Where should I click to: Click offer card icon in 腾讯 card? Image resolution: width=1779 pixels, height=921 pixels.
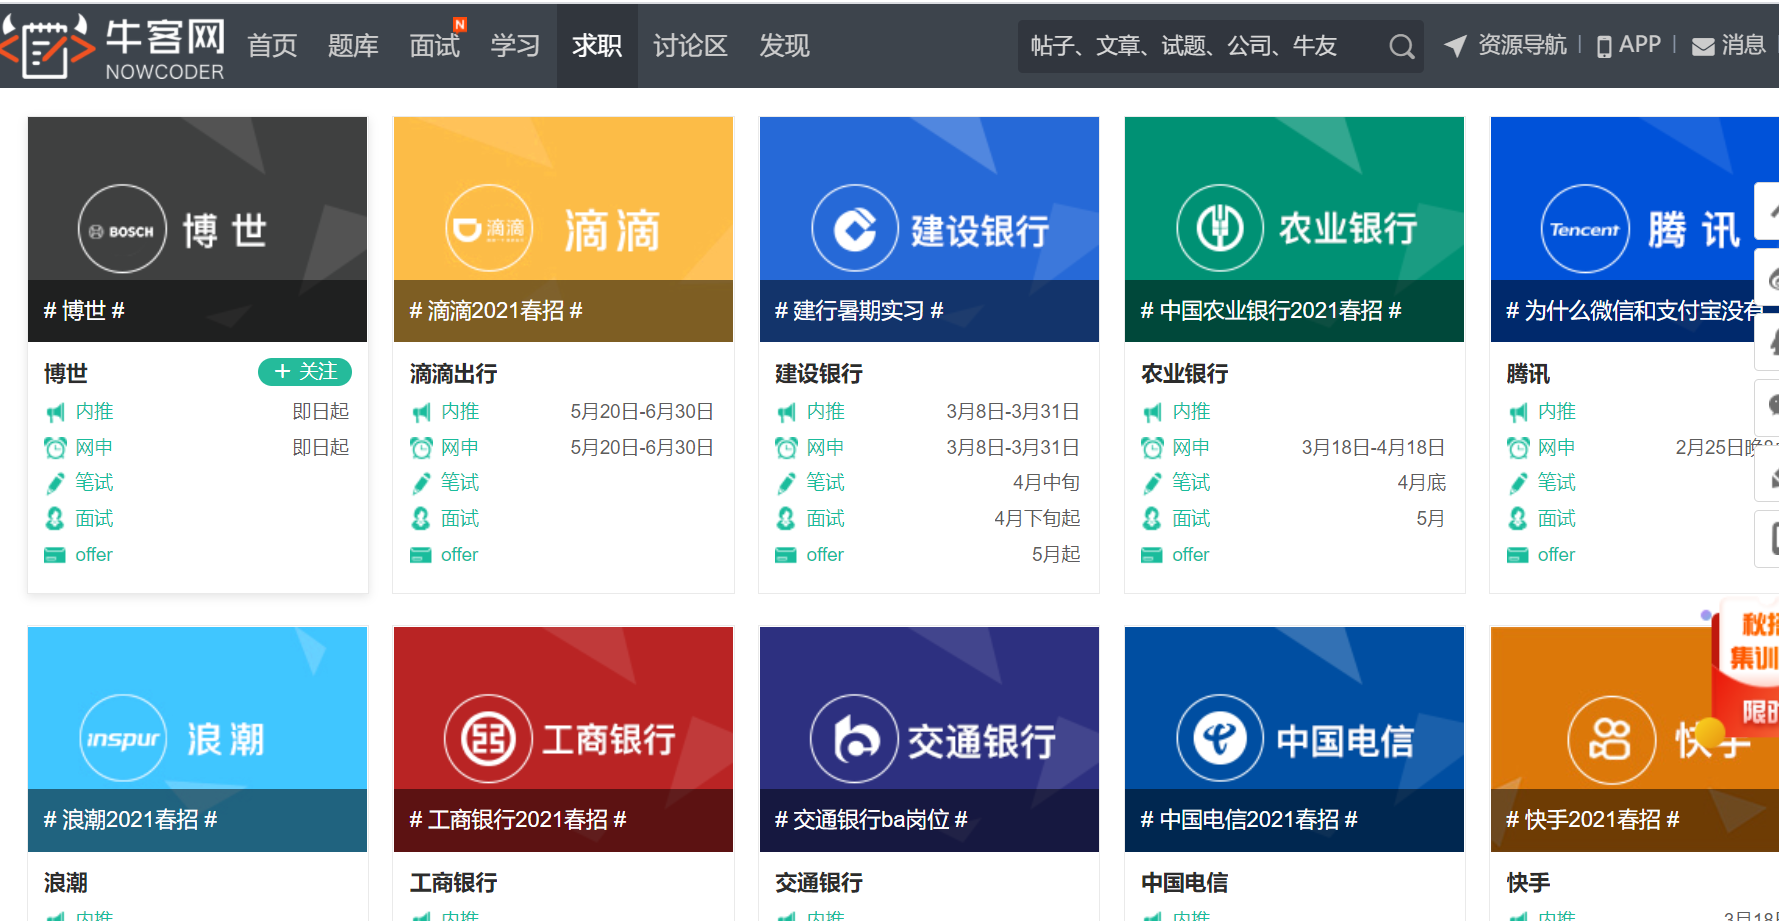tap(1518, 555)
